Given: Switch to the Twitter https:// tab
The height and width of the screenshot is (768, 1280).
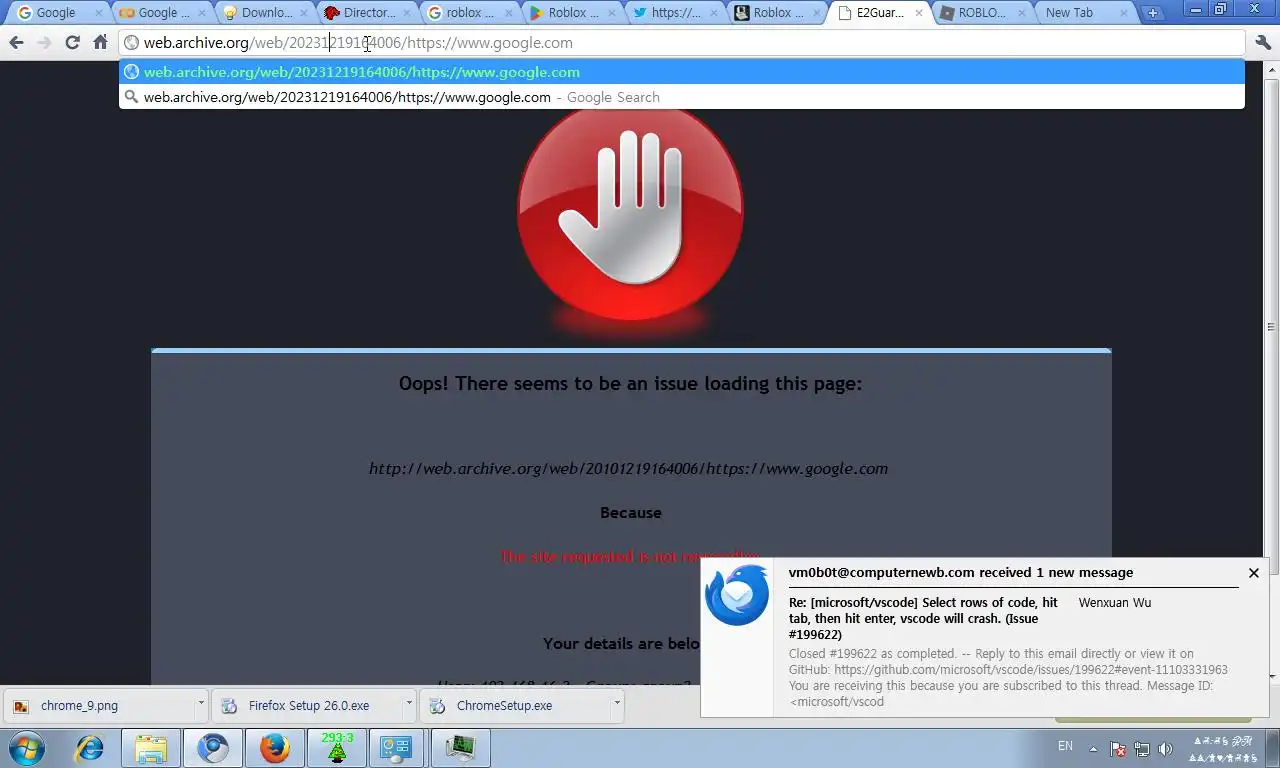Looking at the screenshot, I should [675, 13].
